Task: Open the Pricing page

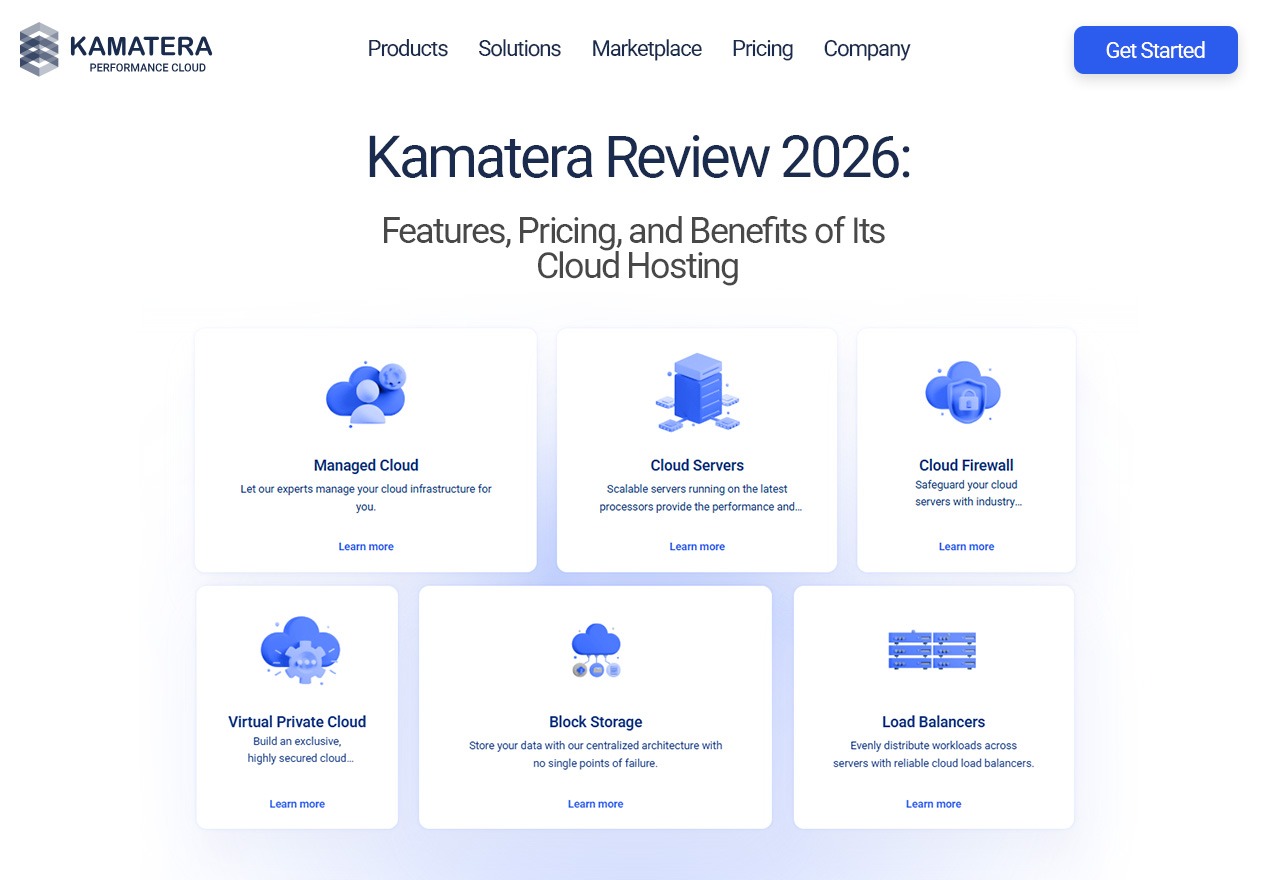Action: pos(762,49)
